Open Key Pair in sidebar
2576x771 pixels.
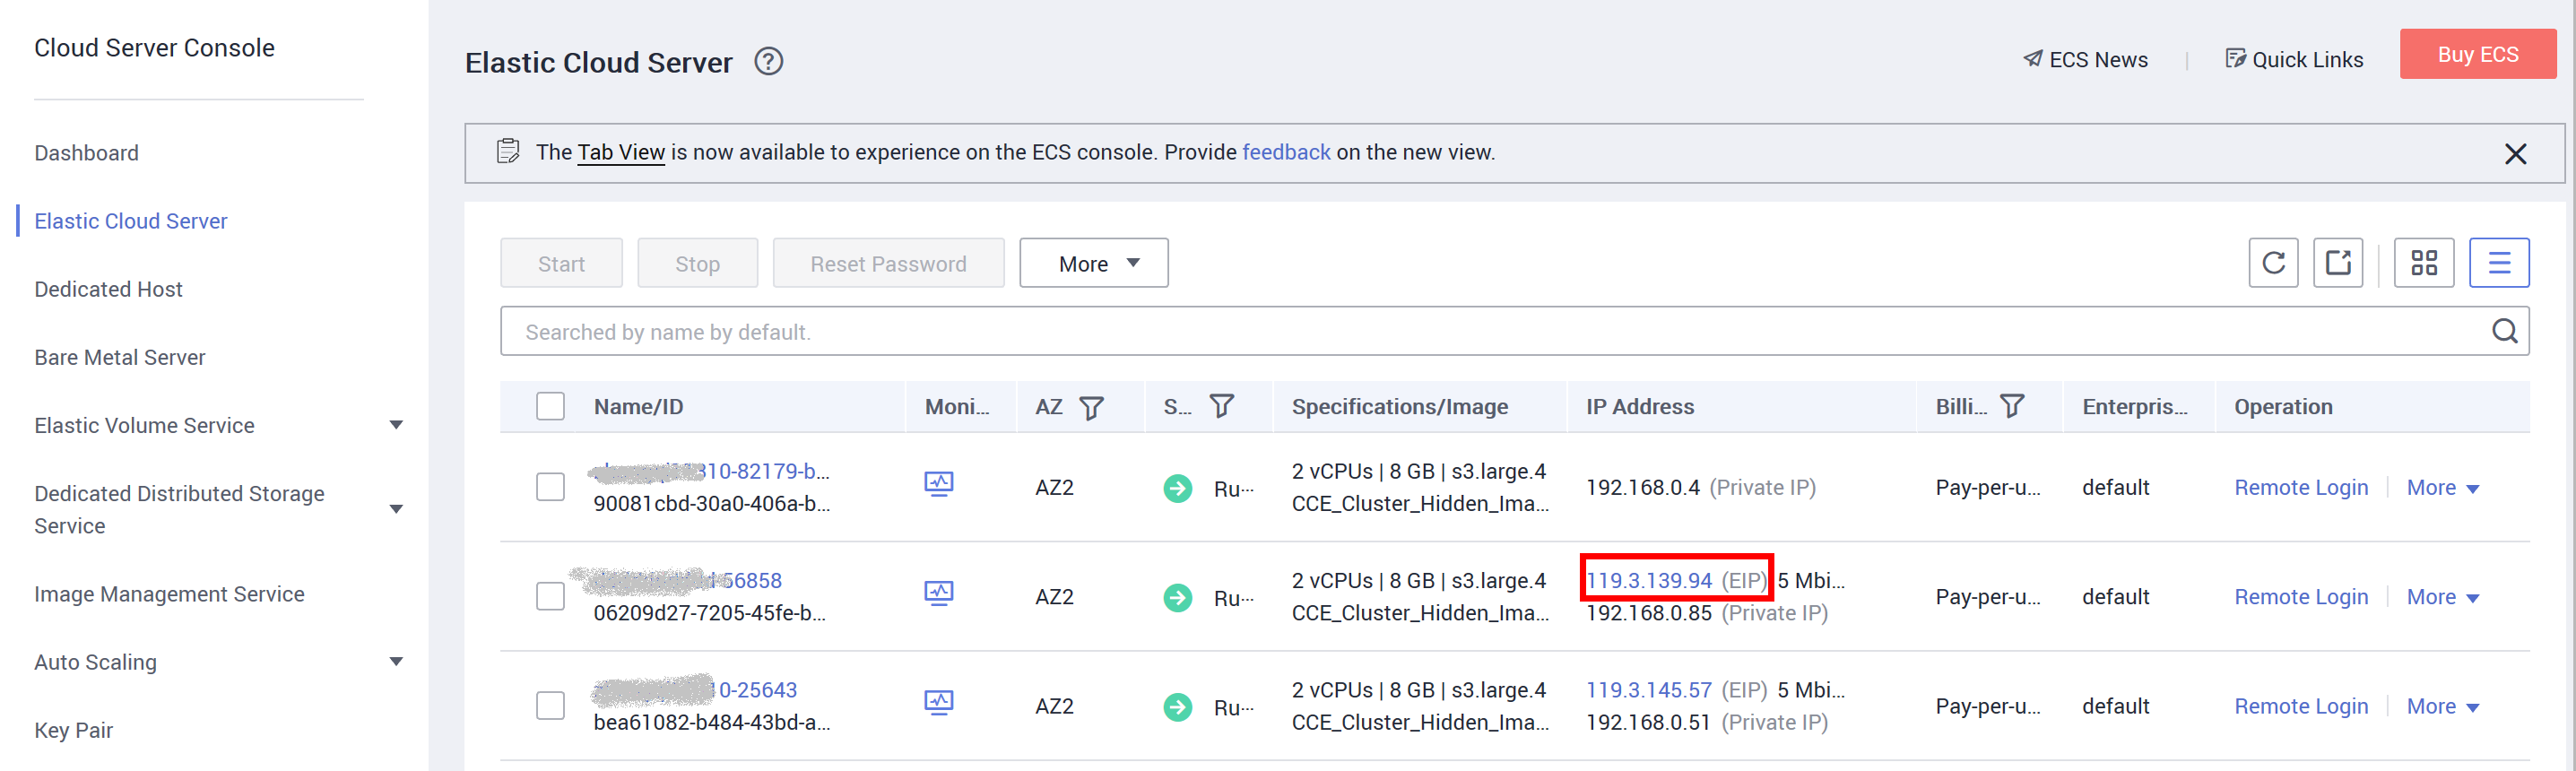click(73, 730)
